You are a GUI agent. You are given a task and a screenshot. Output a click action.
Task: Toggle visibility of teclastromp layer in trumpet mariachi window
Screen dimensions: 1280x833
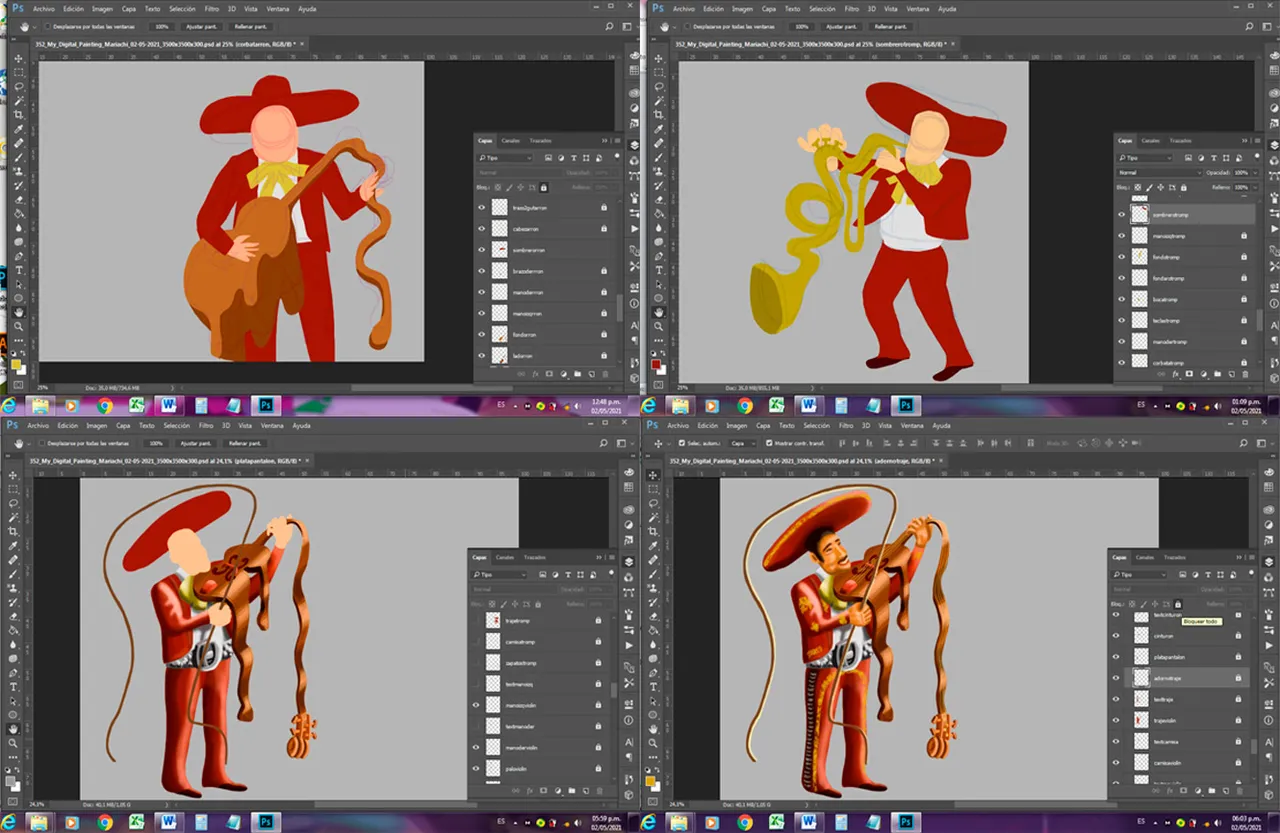tap(1121, 320)
